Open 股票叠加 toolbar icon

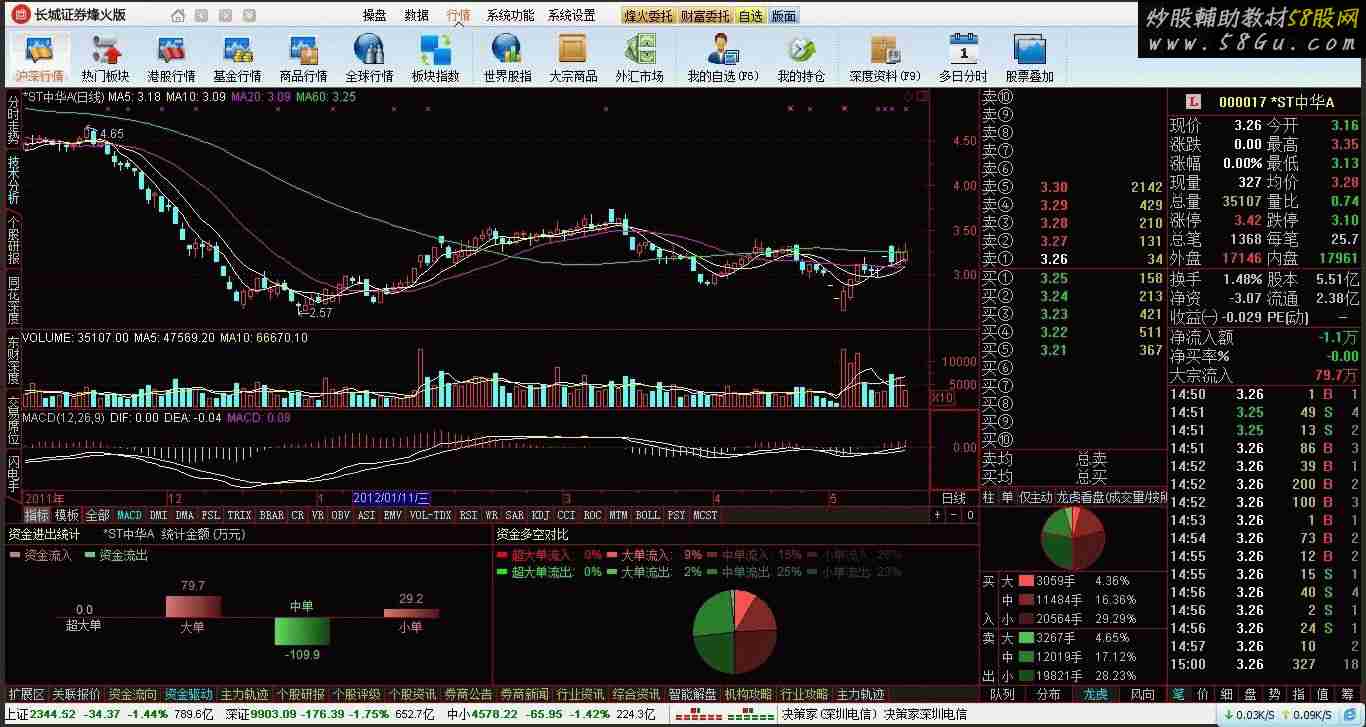(1029, 58)
